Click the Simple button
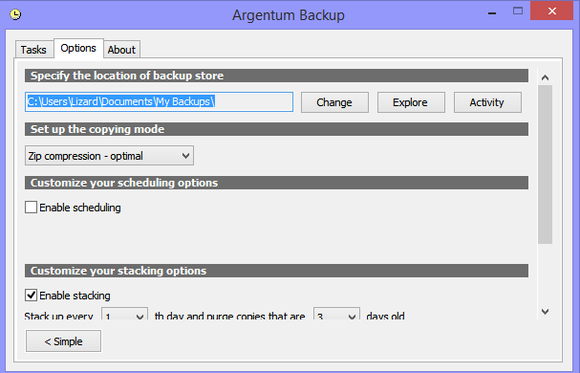This screenshot has height=373, width=580. pos(63,341)
